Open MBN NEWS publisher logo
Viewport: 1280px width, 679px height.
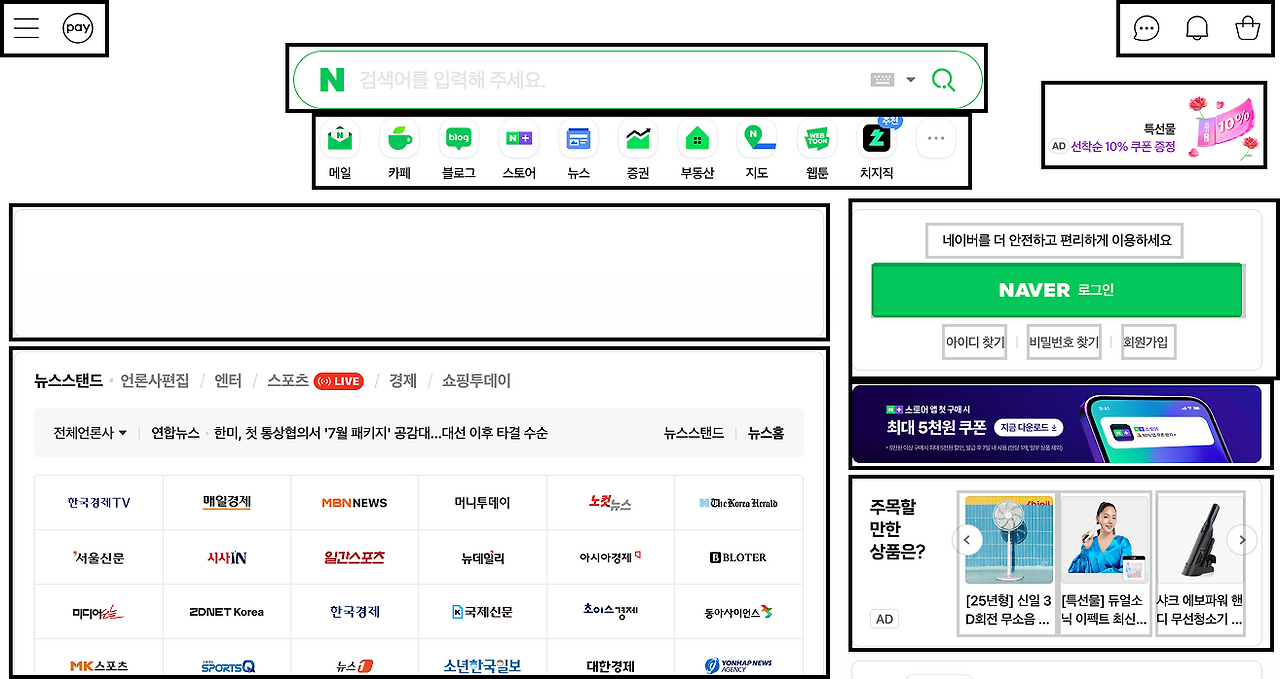coord(355,502)
